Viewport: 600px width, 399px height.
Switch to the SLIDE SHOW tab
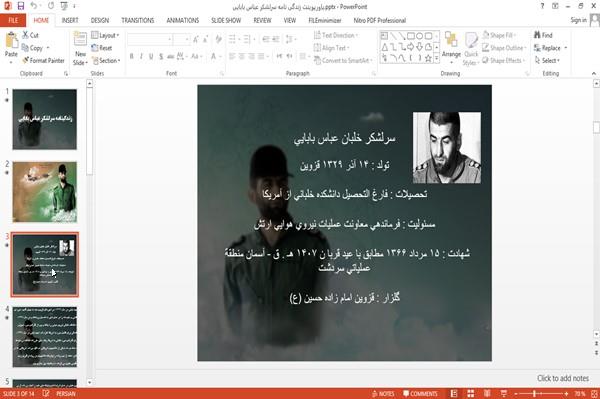[226, 20]
